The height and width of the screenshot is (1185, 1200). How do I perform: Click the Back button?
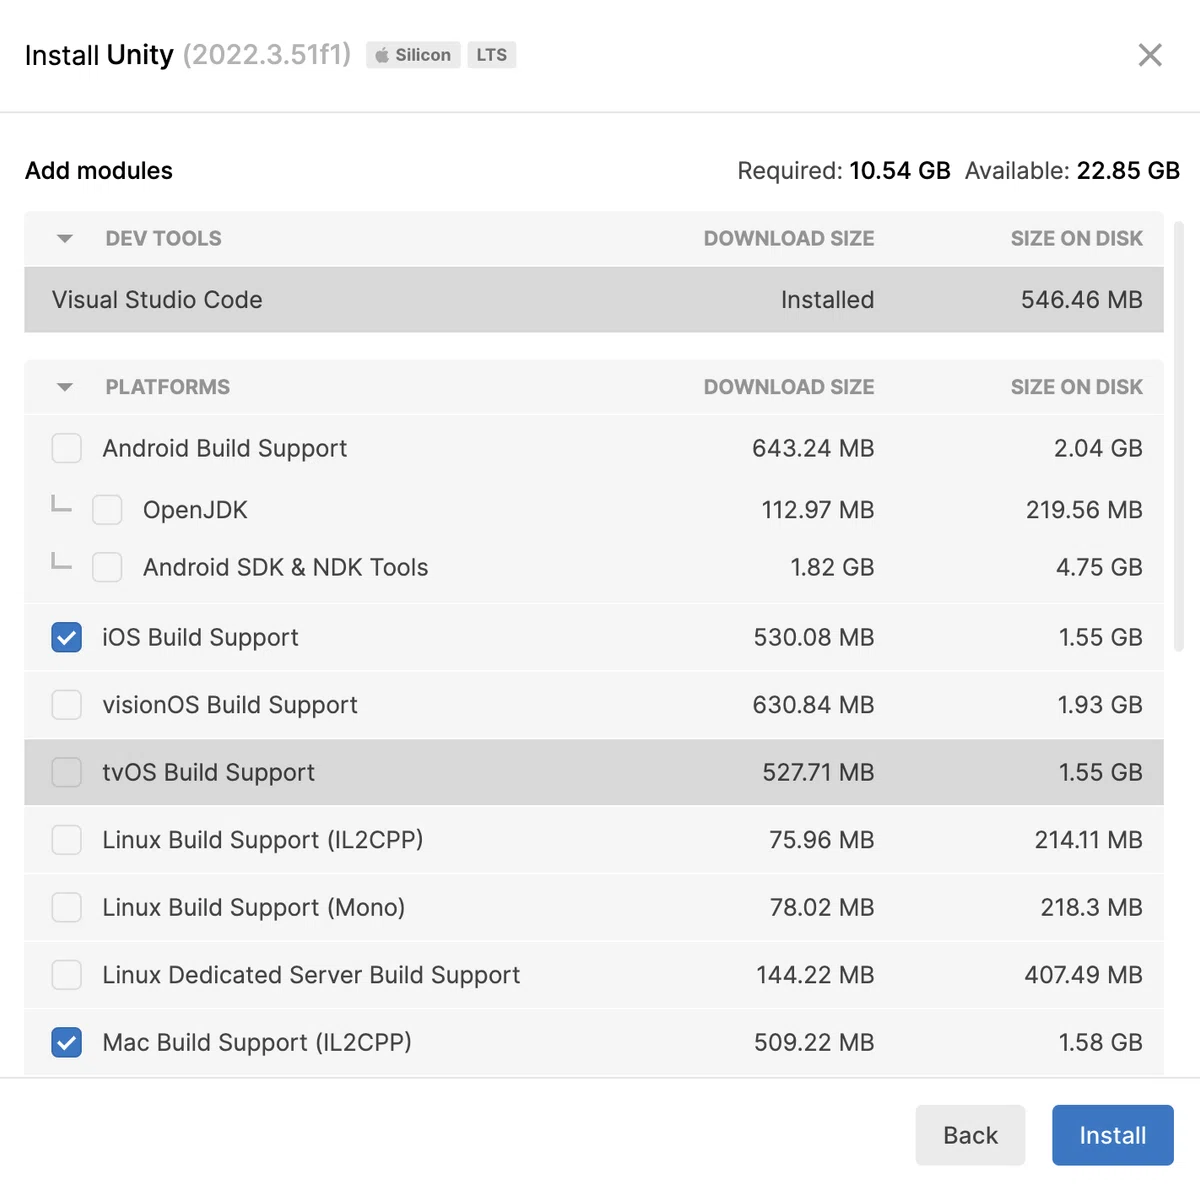pos(970,1135)
